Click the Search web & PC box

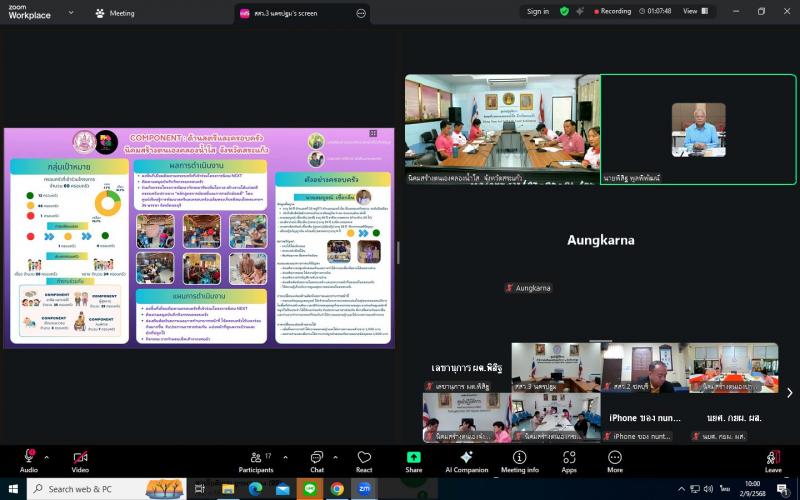tap(106, 489)
